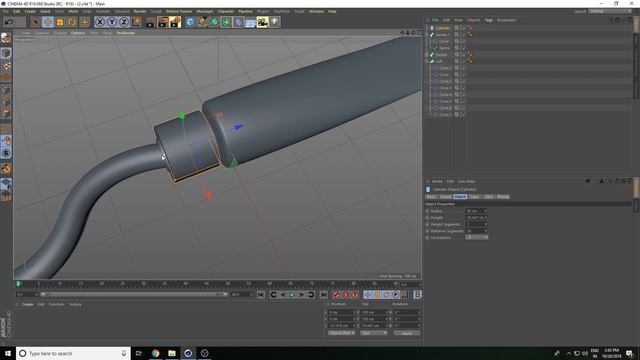Activate the Scale tool in the toolbar

pyautogui.click(x=60, y=22)
